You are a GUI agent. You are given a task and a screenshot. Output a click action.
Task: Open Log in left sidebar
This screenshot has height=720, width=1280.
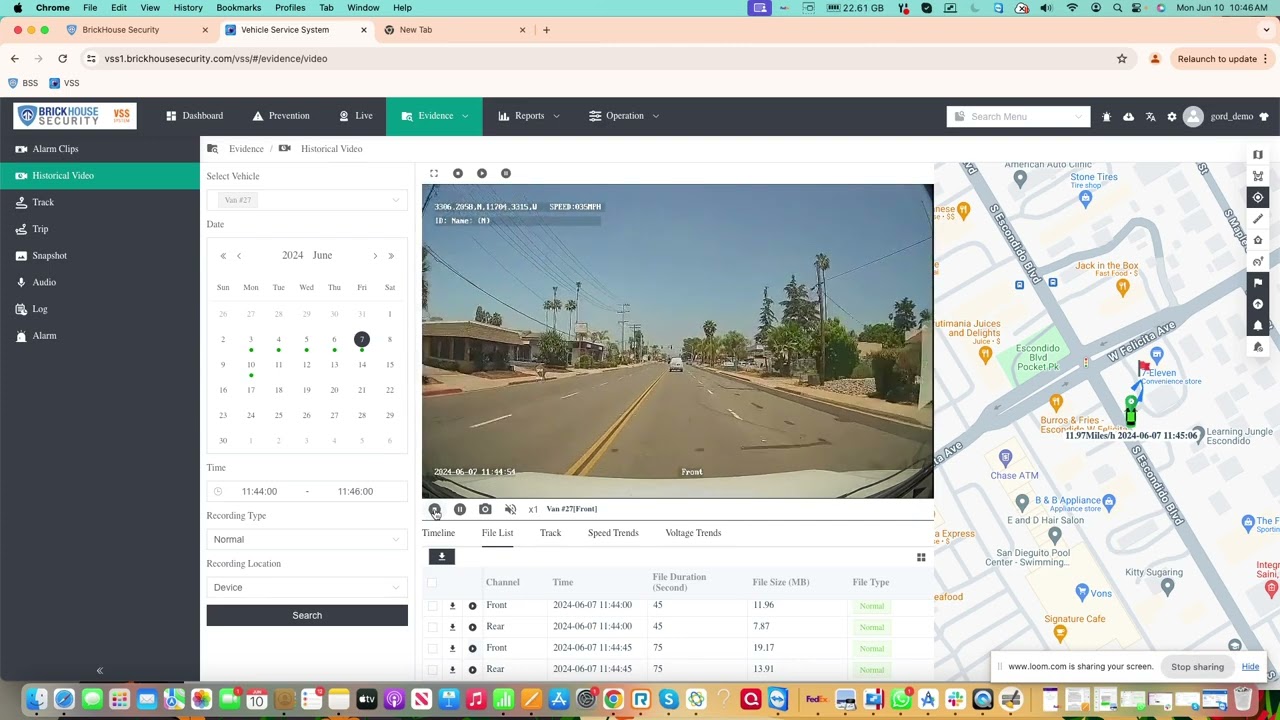pyautogui.click(x=100, y=309)
